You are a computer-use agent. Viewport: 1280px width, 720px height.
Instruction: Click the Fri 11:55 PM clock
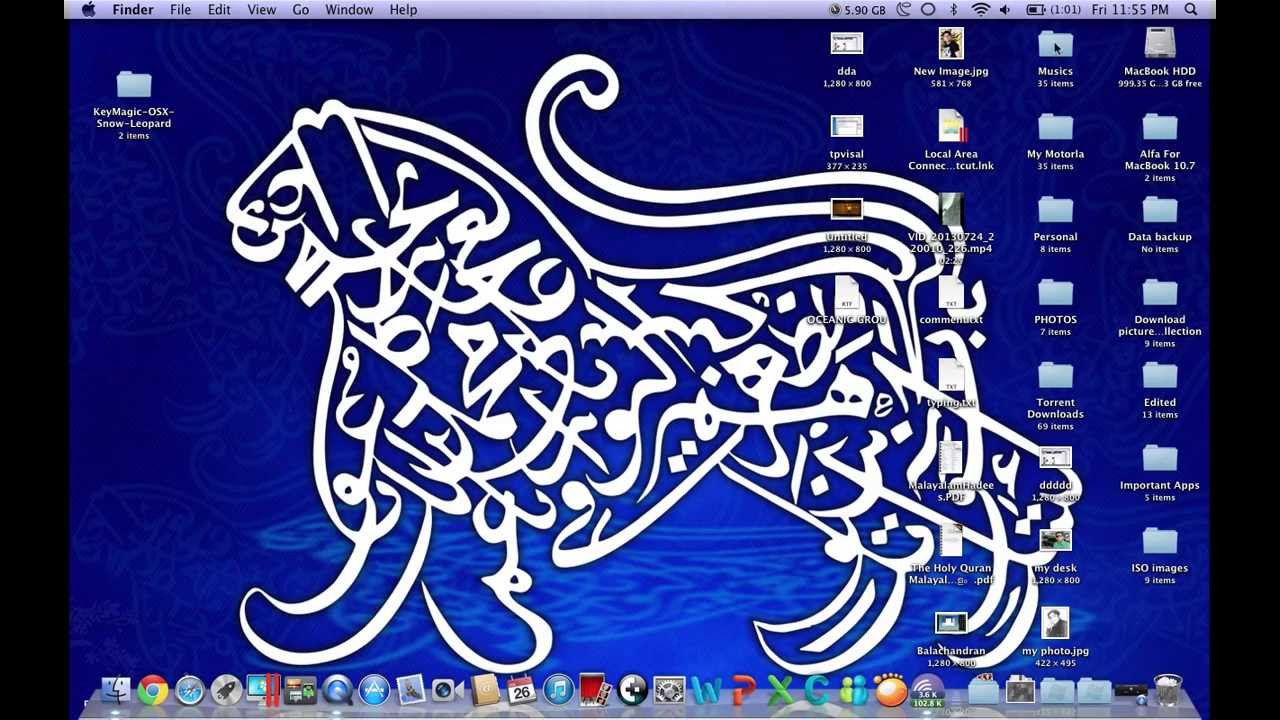click(x=1130, y=9)
